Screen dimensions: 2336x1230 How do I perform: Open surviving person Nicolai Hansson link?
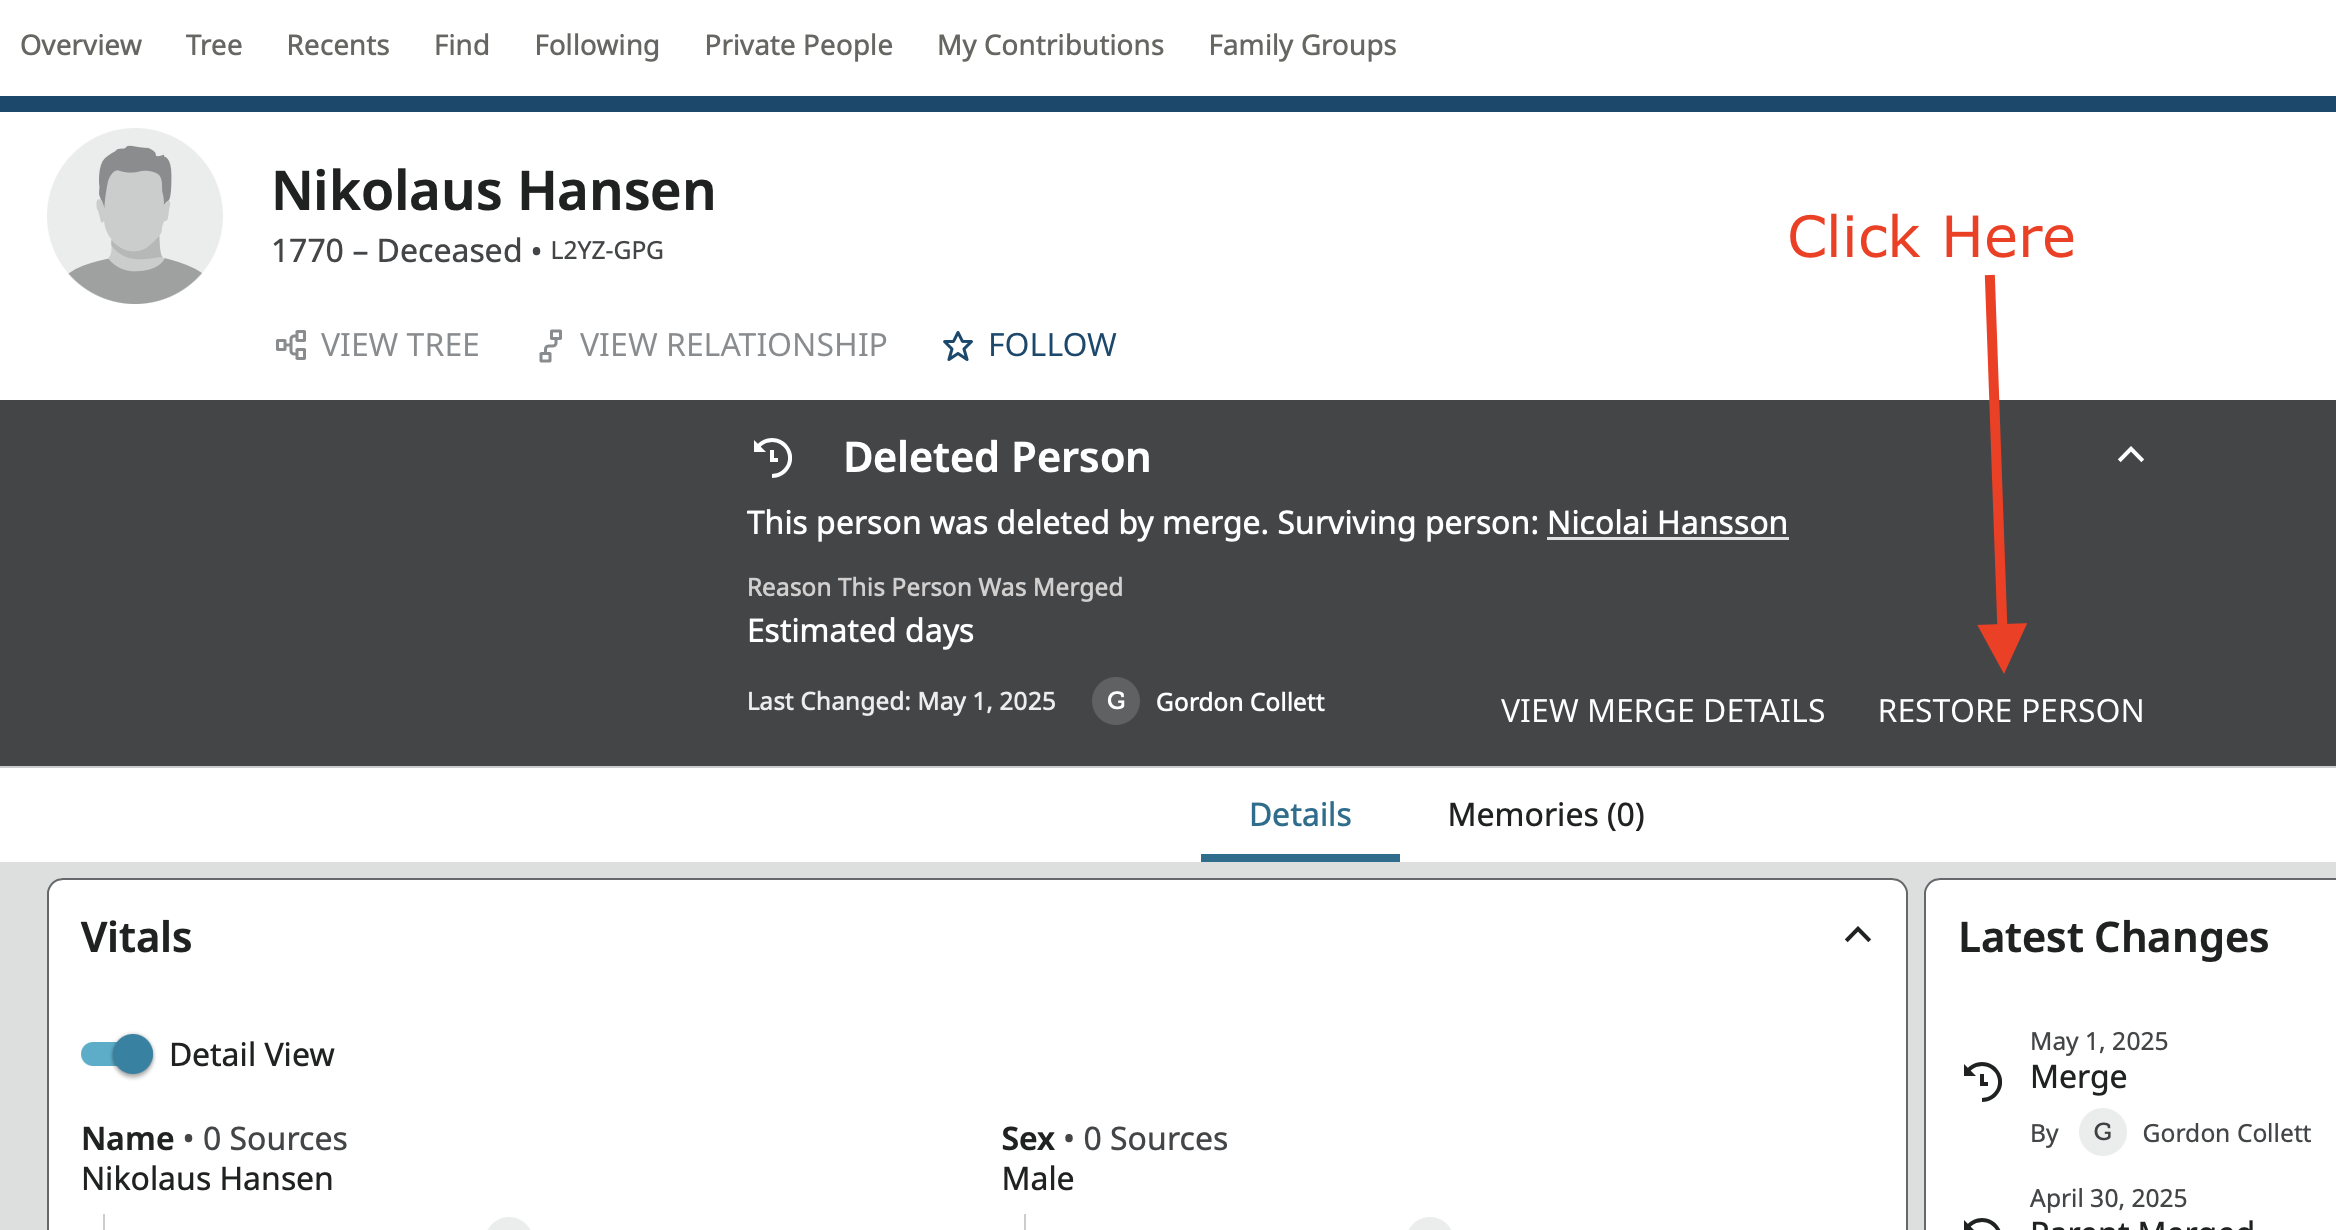pyautogui.click(x=1667, y=523)
